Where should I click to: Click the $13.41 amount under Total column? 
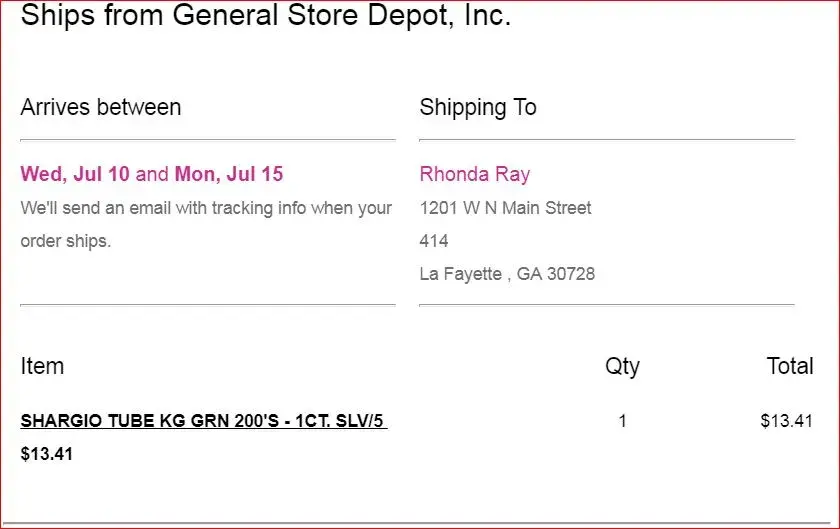[786, 421]
